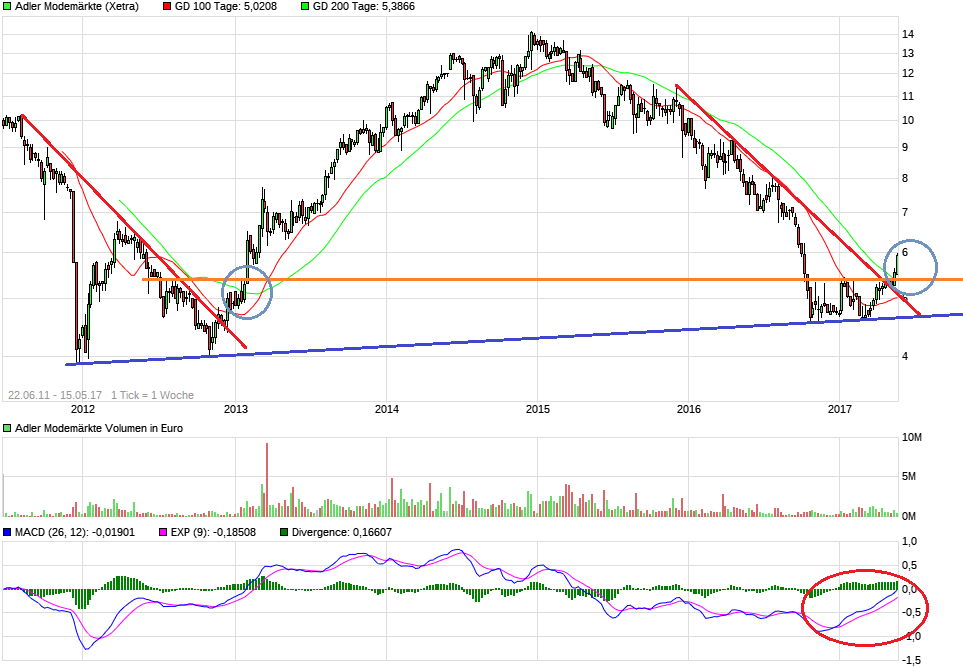The height and width of the screenshot is (668, 963).
Task: Click the dark green Divergence legend icon
Action: point(284,532)
